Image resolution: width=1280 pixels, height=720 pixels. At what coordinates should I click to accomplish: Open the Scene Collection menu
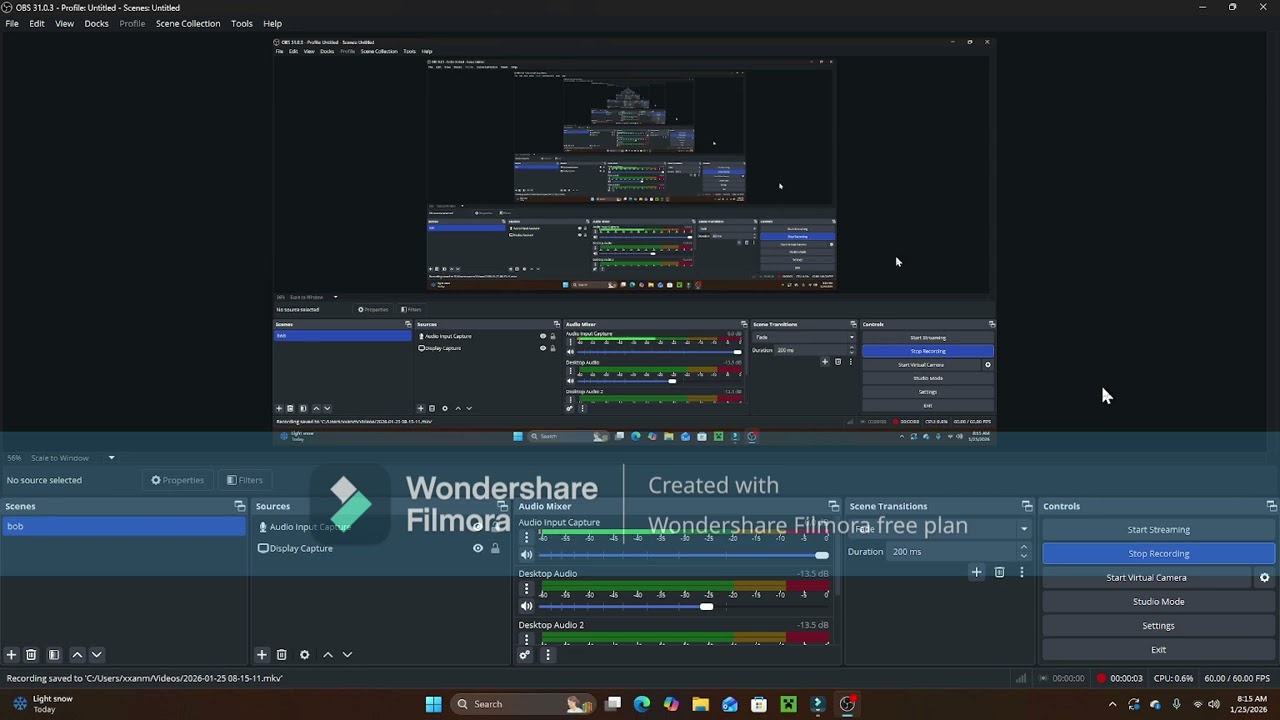point(188,23)
